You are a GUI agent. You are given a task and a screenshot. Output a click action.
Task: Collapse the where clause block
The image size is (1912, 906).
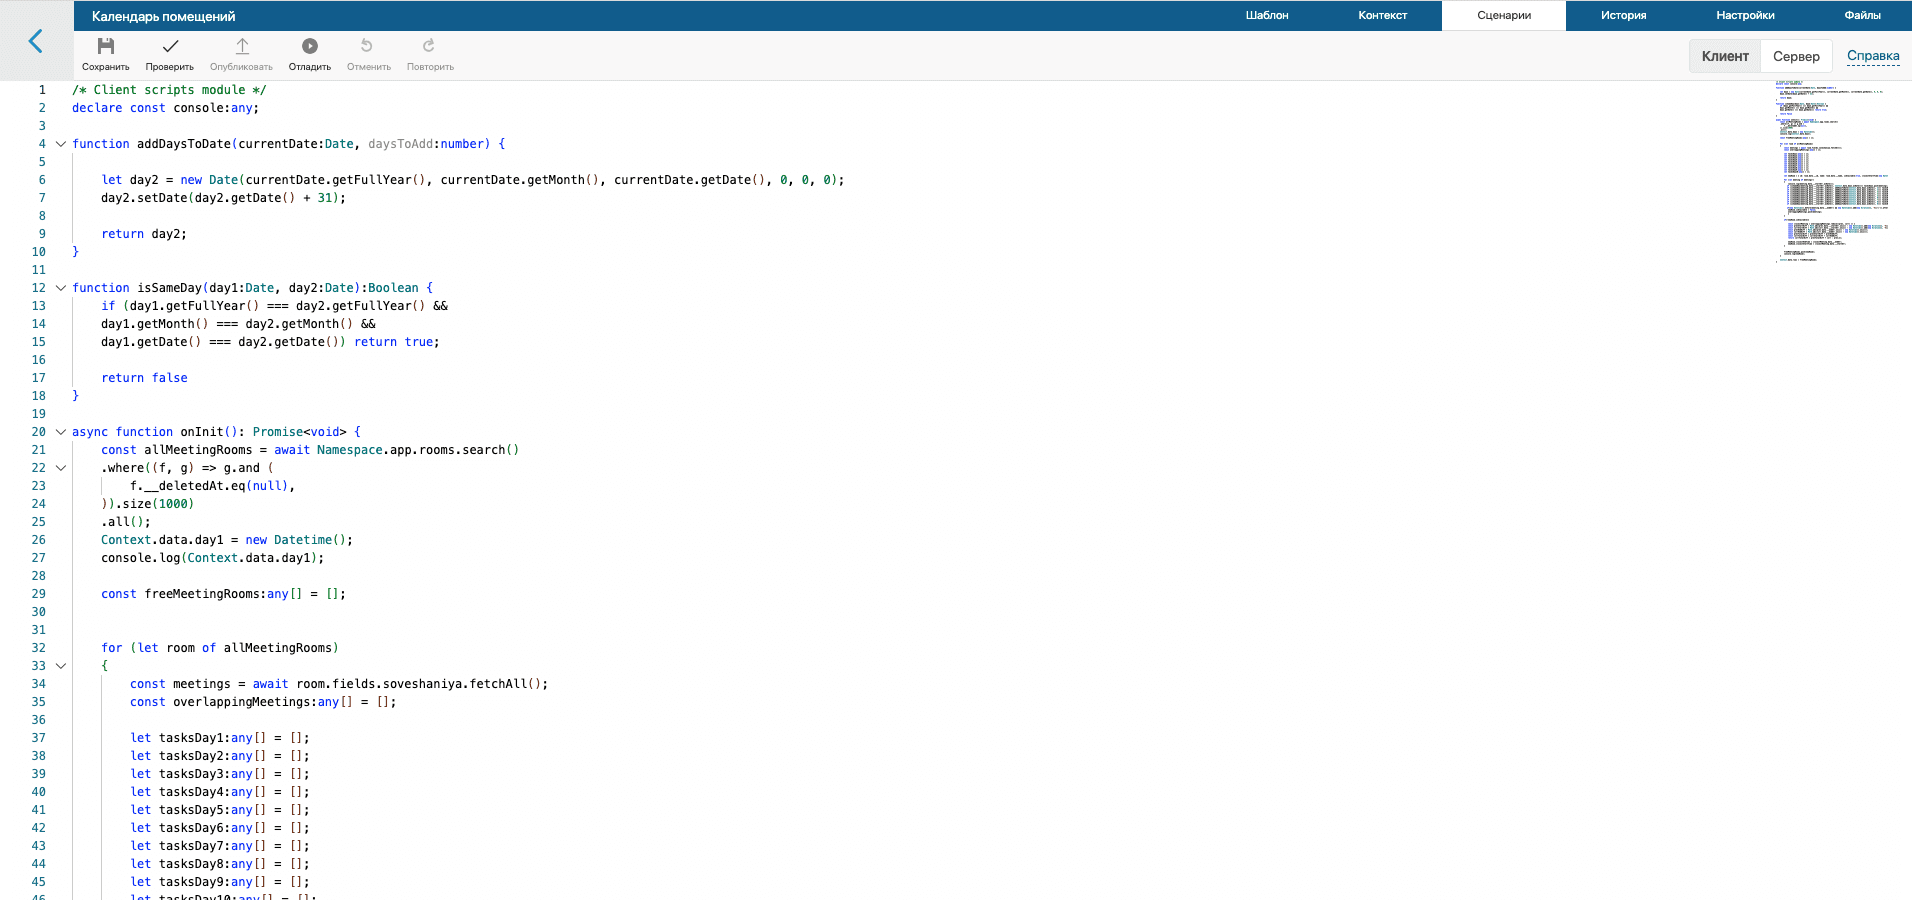tap(60, 467)
